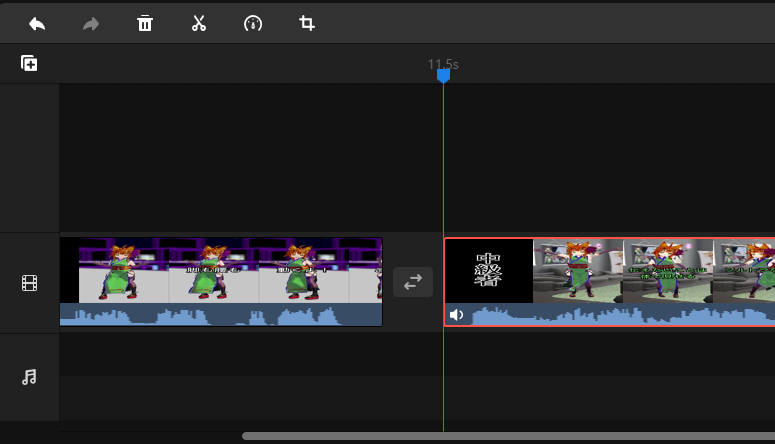Click the music note audio track icon
This screenshot has width=775, height=444.
(29, 377)
